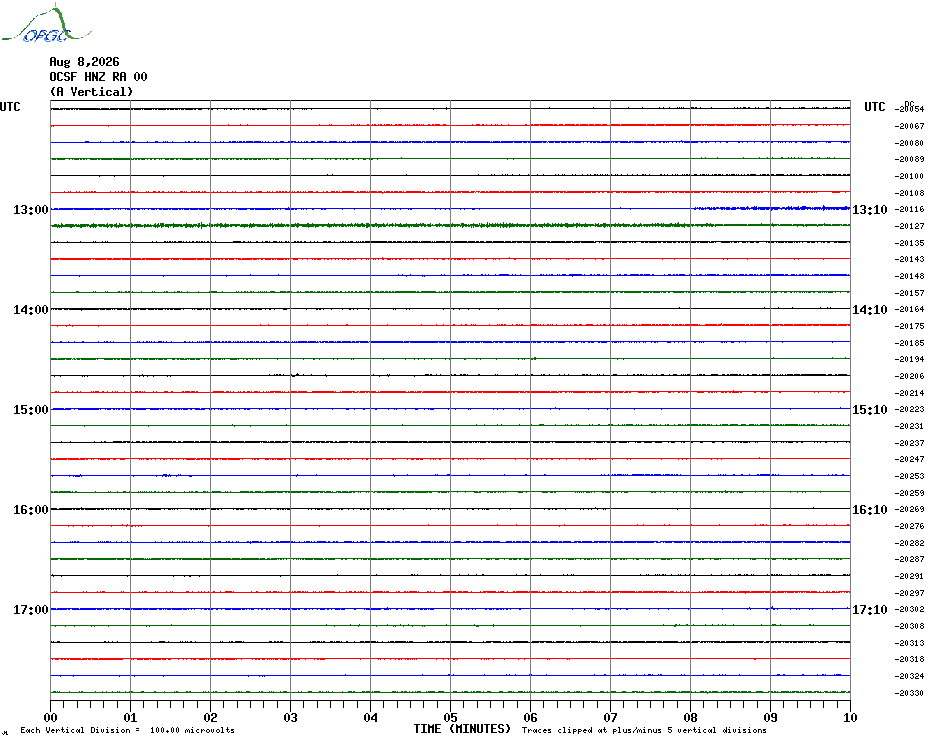Screen dimensions: 930x744
Task: Click the DC offset value '-20157'
Action: click(x=909, y=293)
